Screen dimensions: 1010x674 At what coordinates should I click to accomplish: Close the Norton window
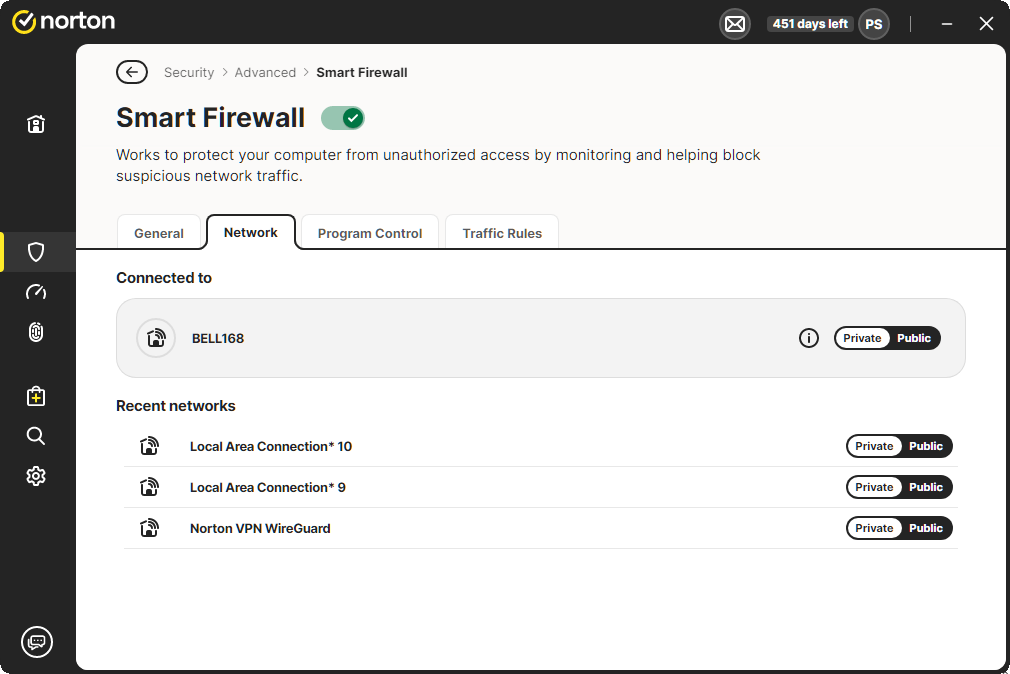pos(986,24)
